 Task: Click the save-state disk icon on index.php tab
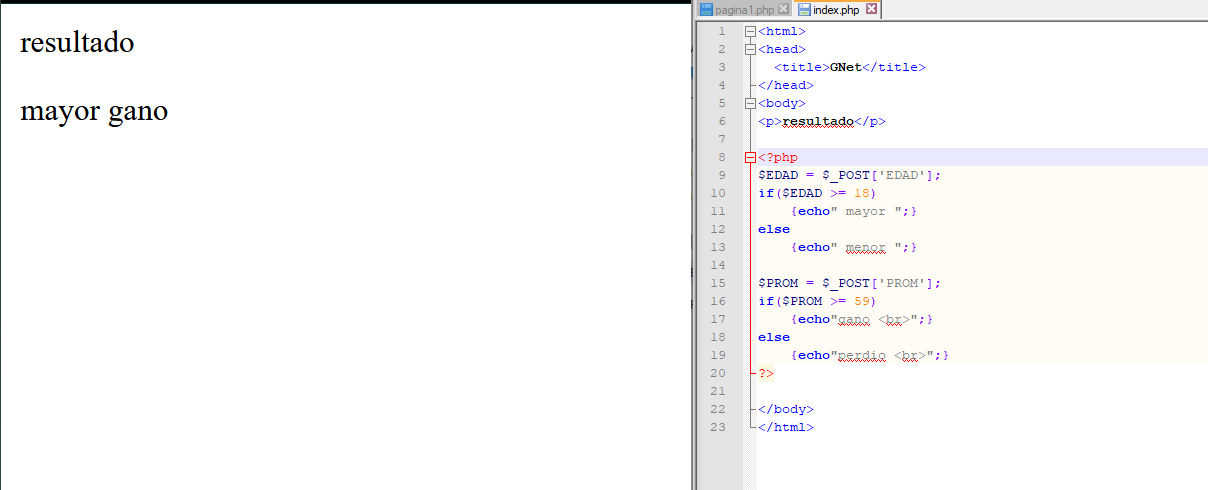point(804,10)
